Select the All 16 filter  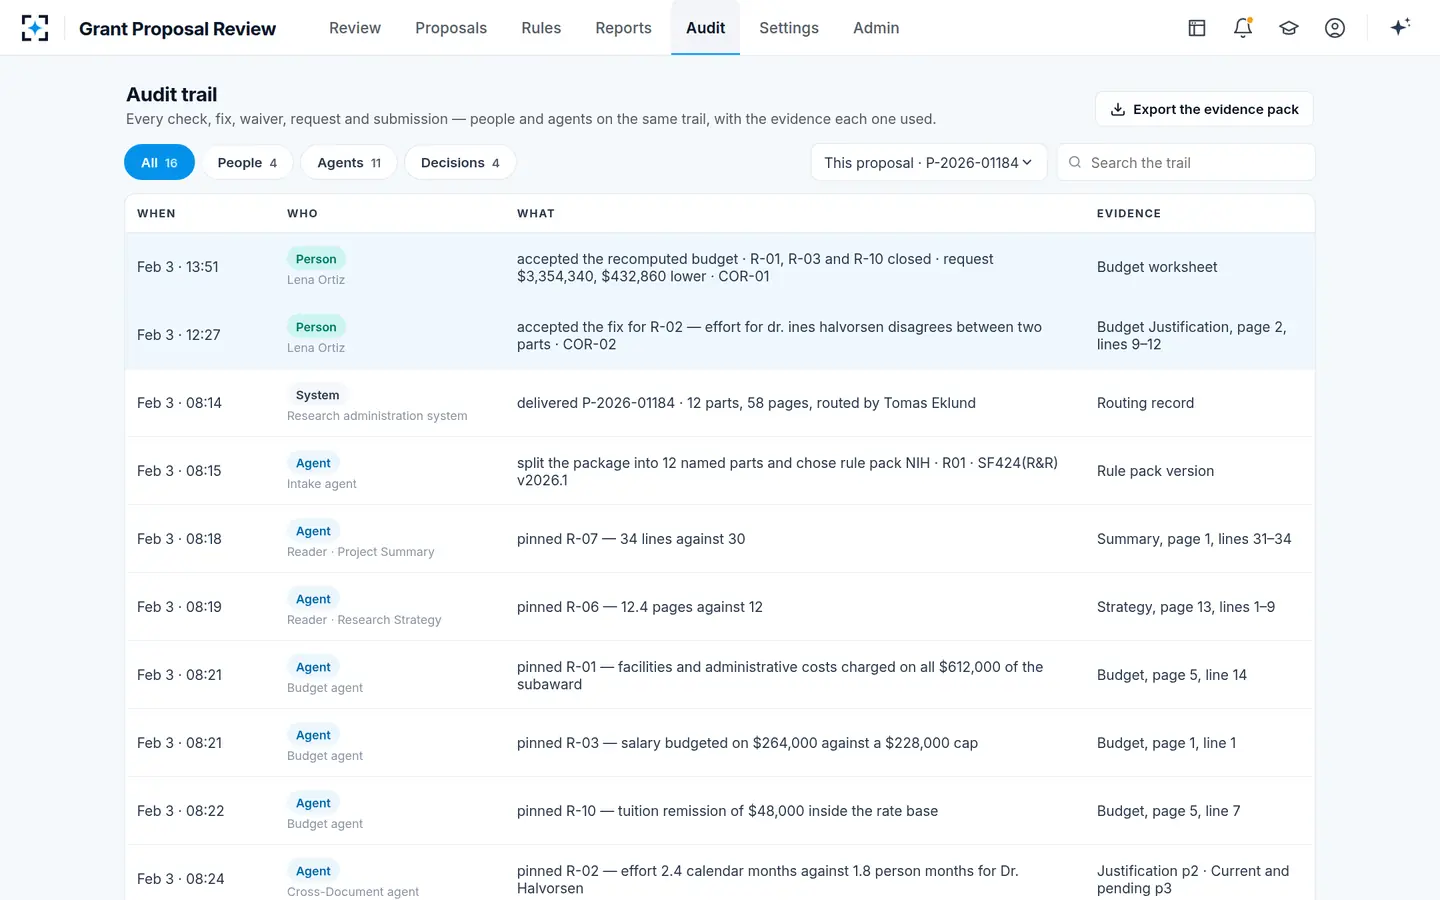click(x=159, y=162)
